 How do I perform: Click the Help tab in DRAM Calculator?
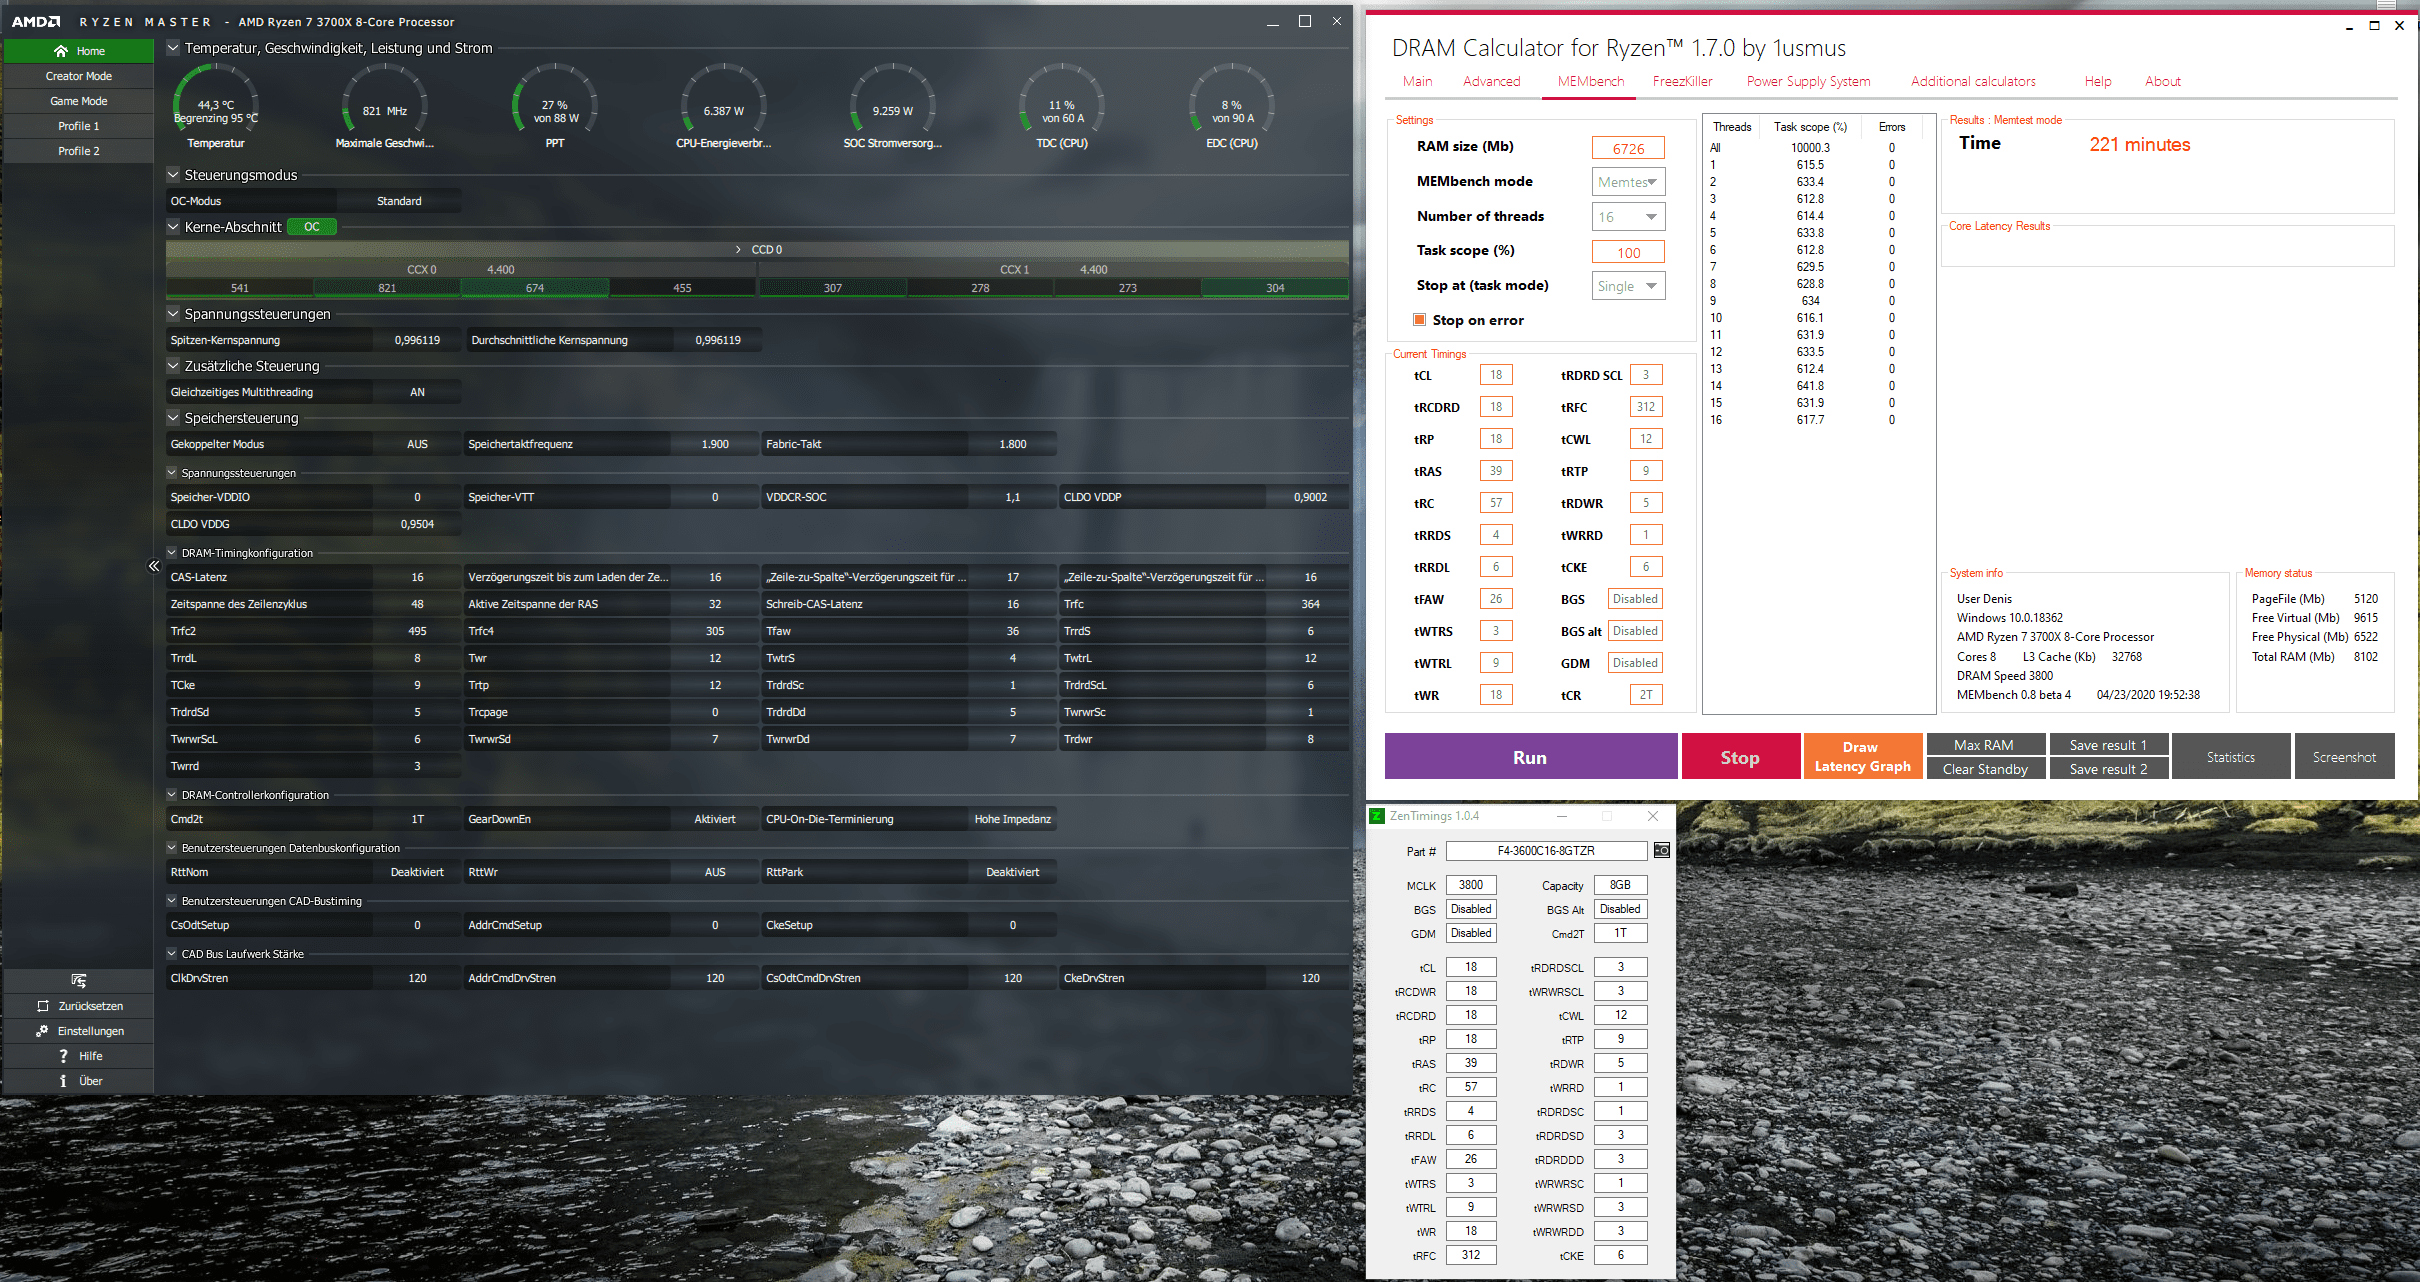tap(2098, 82)
